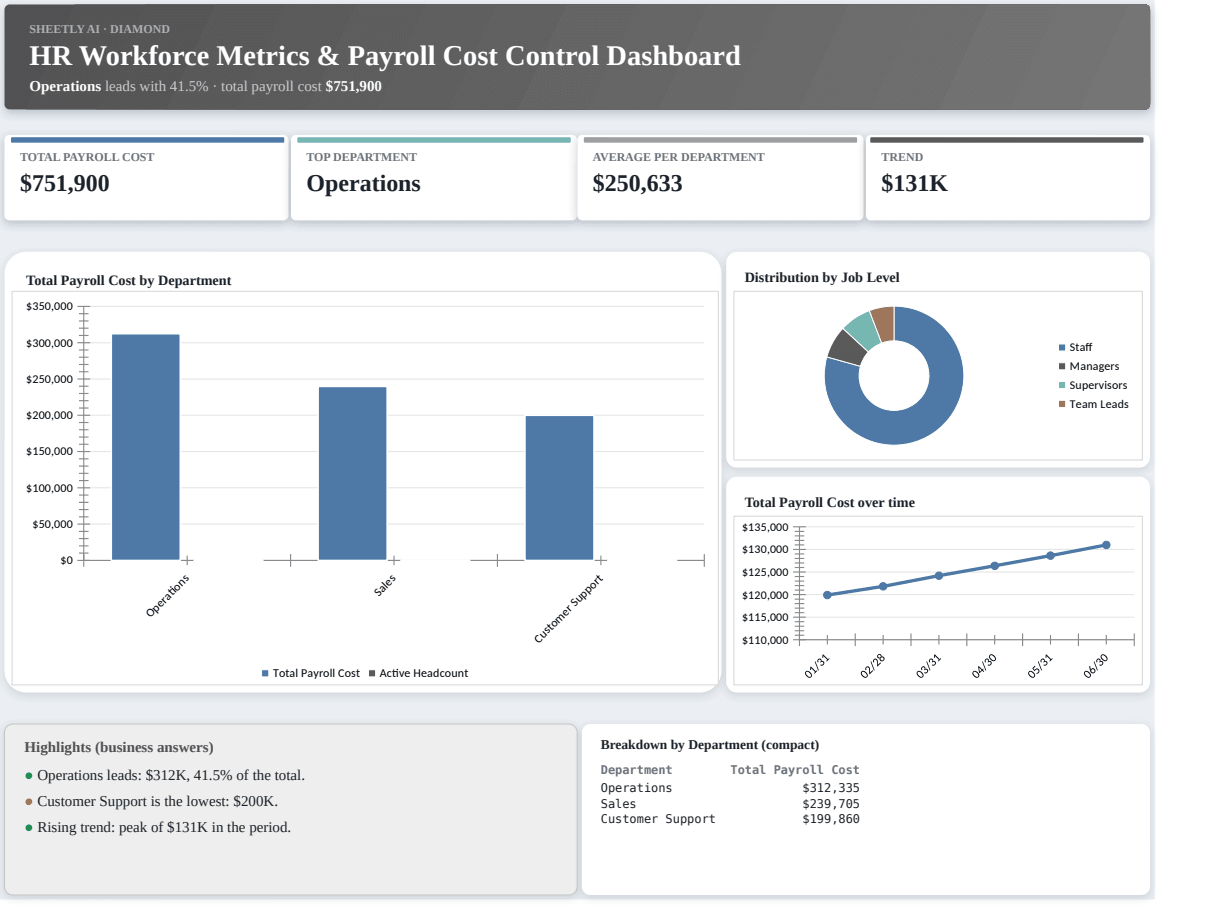The height and width of the screenshot is (922, 1227).
Task: Select the Team Leads legend color swatch
Action: click(1062, 404)
